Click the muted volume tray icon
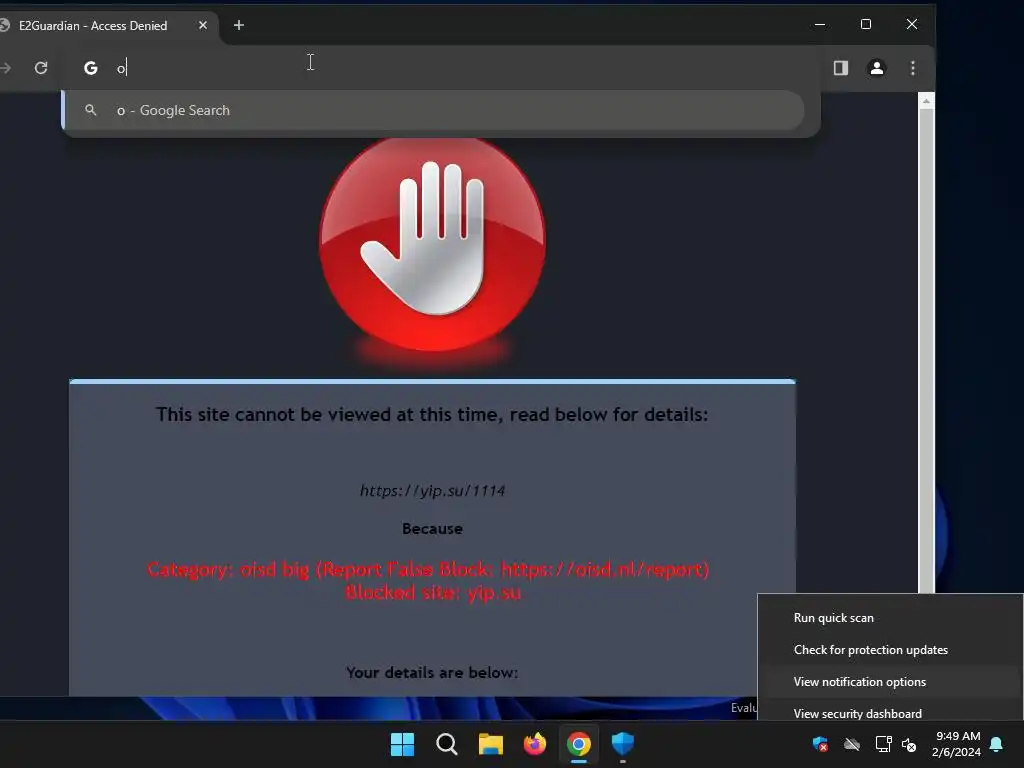The width and height of the screenshot is (1024, 768). (909, 744)
